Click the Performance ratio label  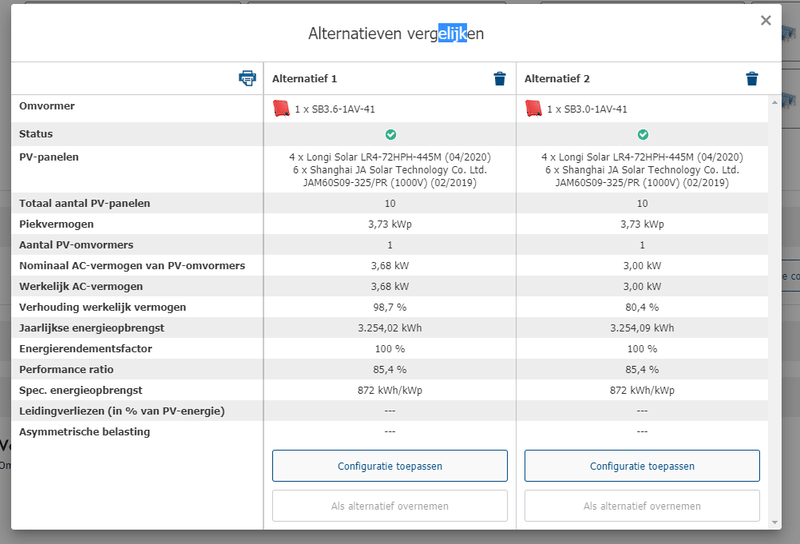point(66,369)
